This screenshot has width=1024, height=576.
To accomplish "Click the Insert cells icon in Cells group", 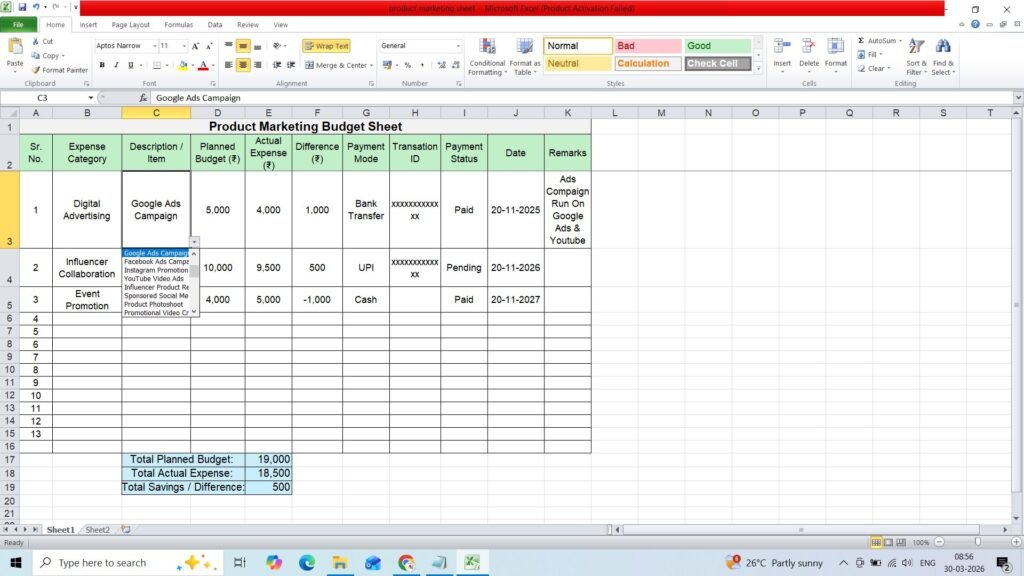I will point(782,47).
